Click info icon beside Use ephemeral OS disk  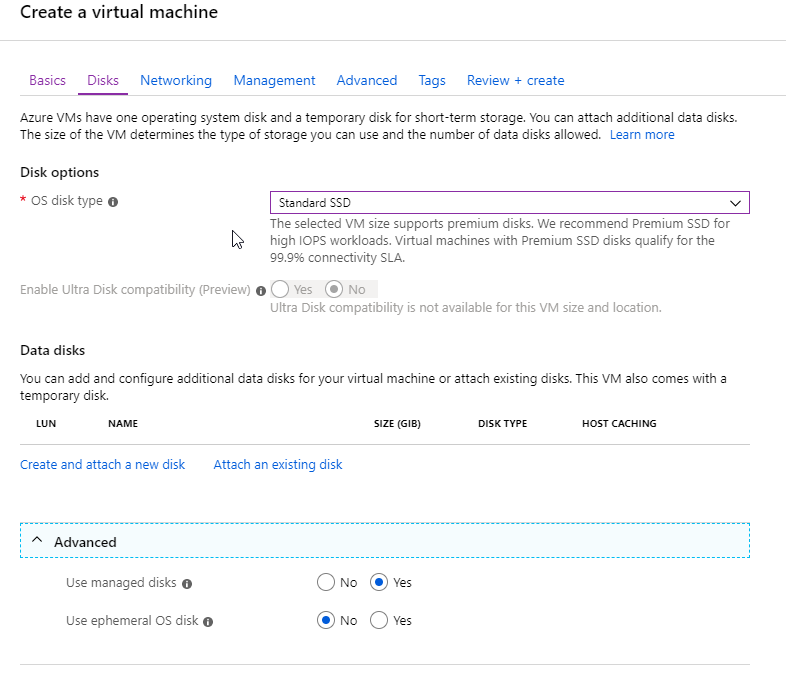(x=208, y=622)
